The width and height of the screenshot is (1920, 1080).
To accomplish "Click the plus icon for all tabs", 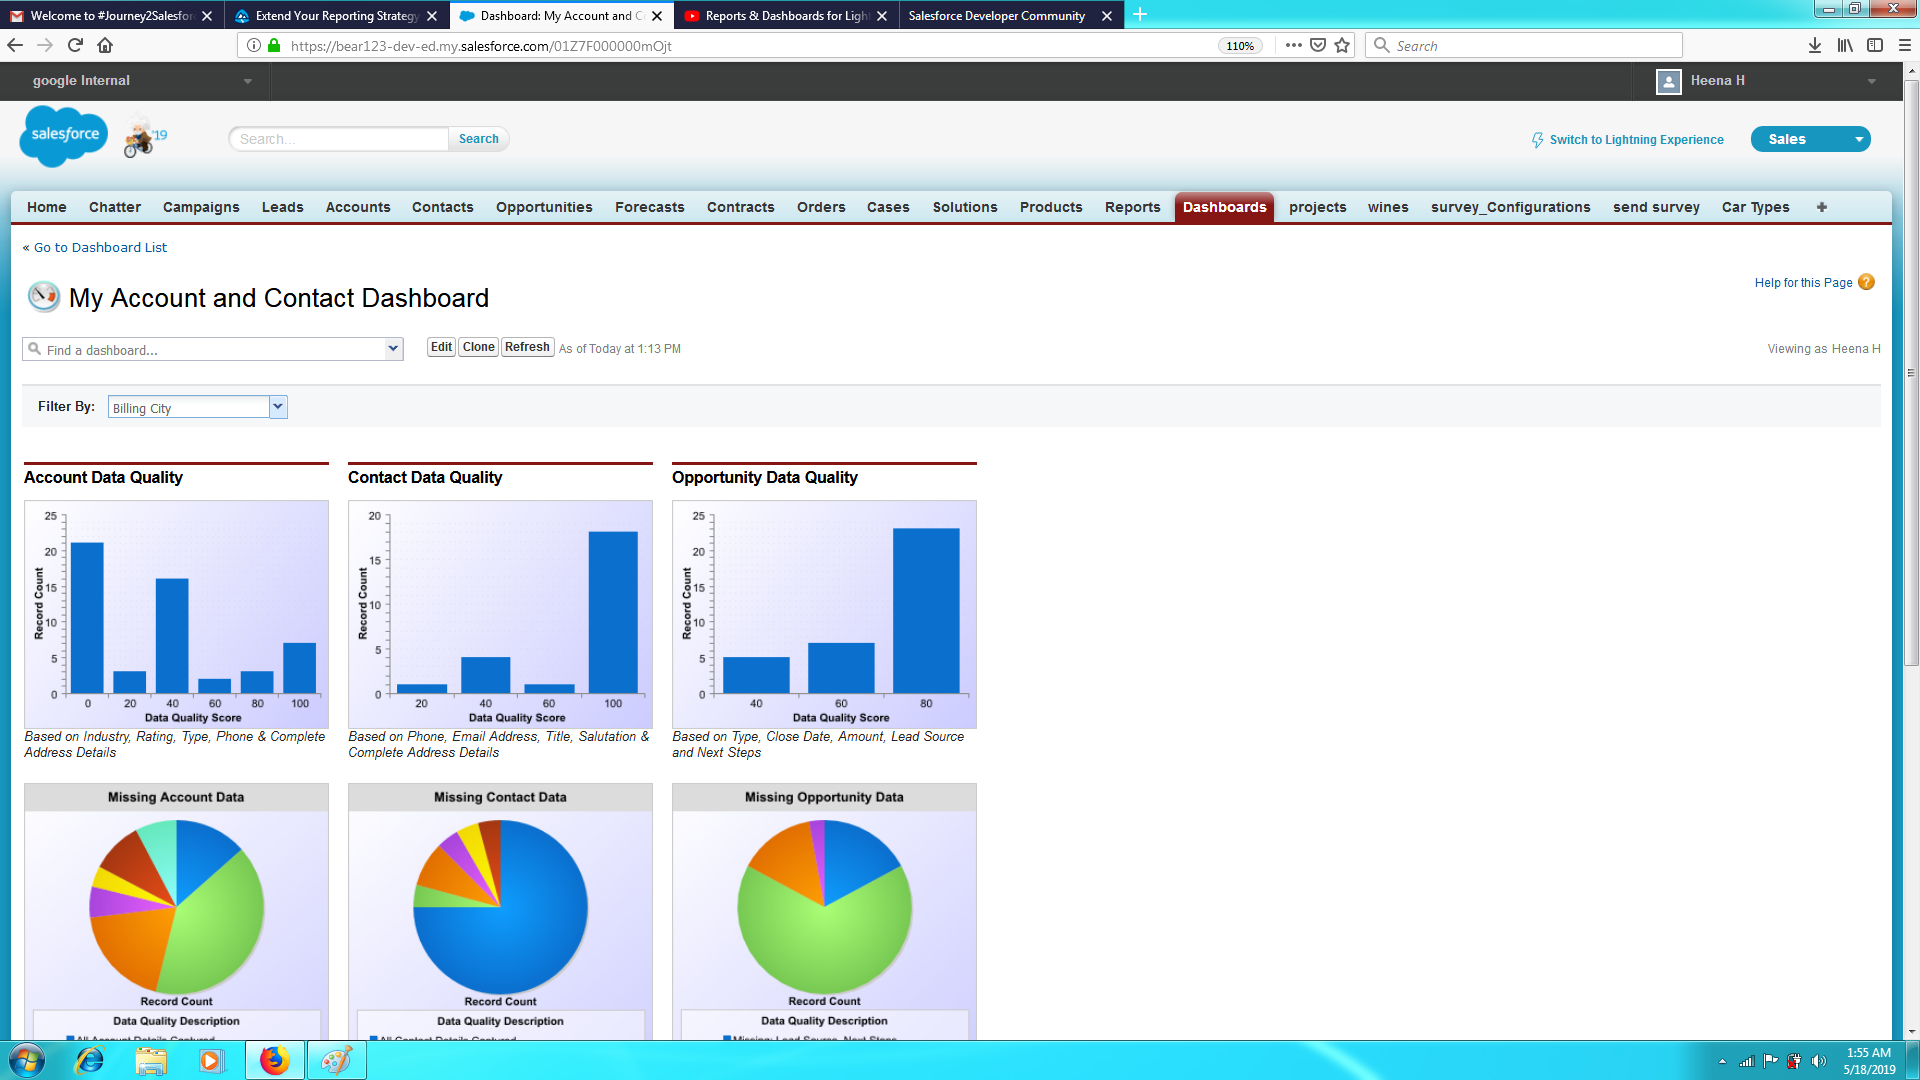I will (x=1821, y=207).
